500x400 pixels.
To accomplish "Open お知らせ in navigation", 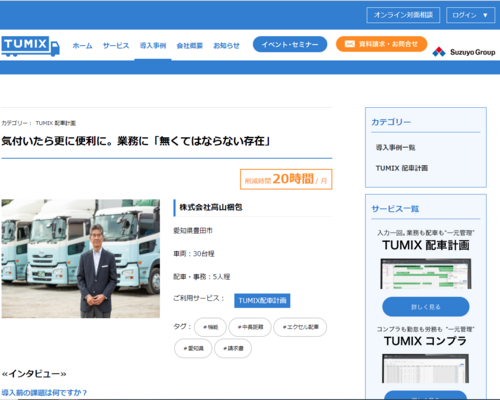I will 226,46.
